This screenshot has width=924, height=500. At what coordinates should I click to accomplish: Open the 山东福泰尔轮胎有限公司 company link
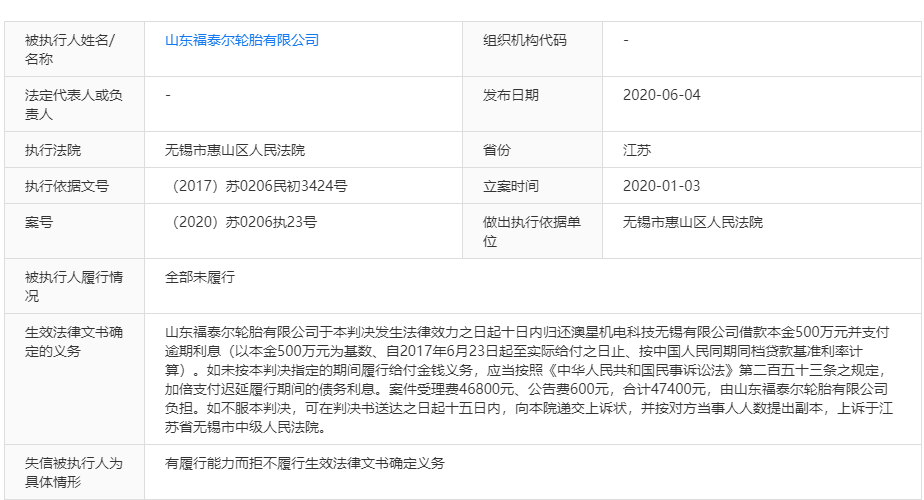(x=242, y=40)
